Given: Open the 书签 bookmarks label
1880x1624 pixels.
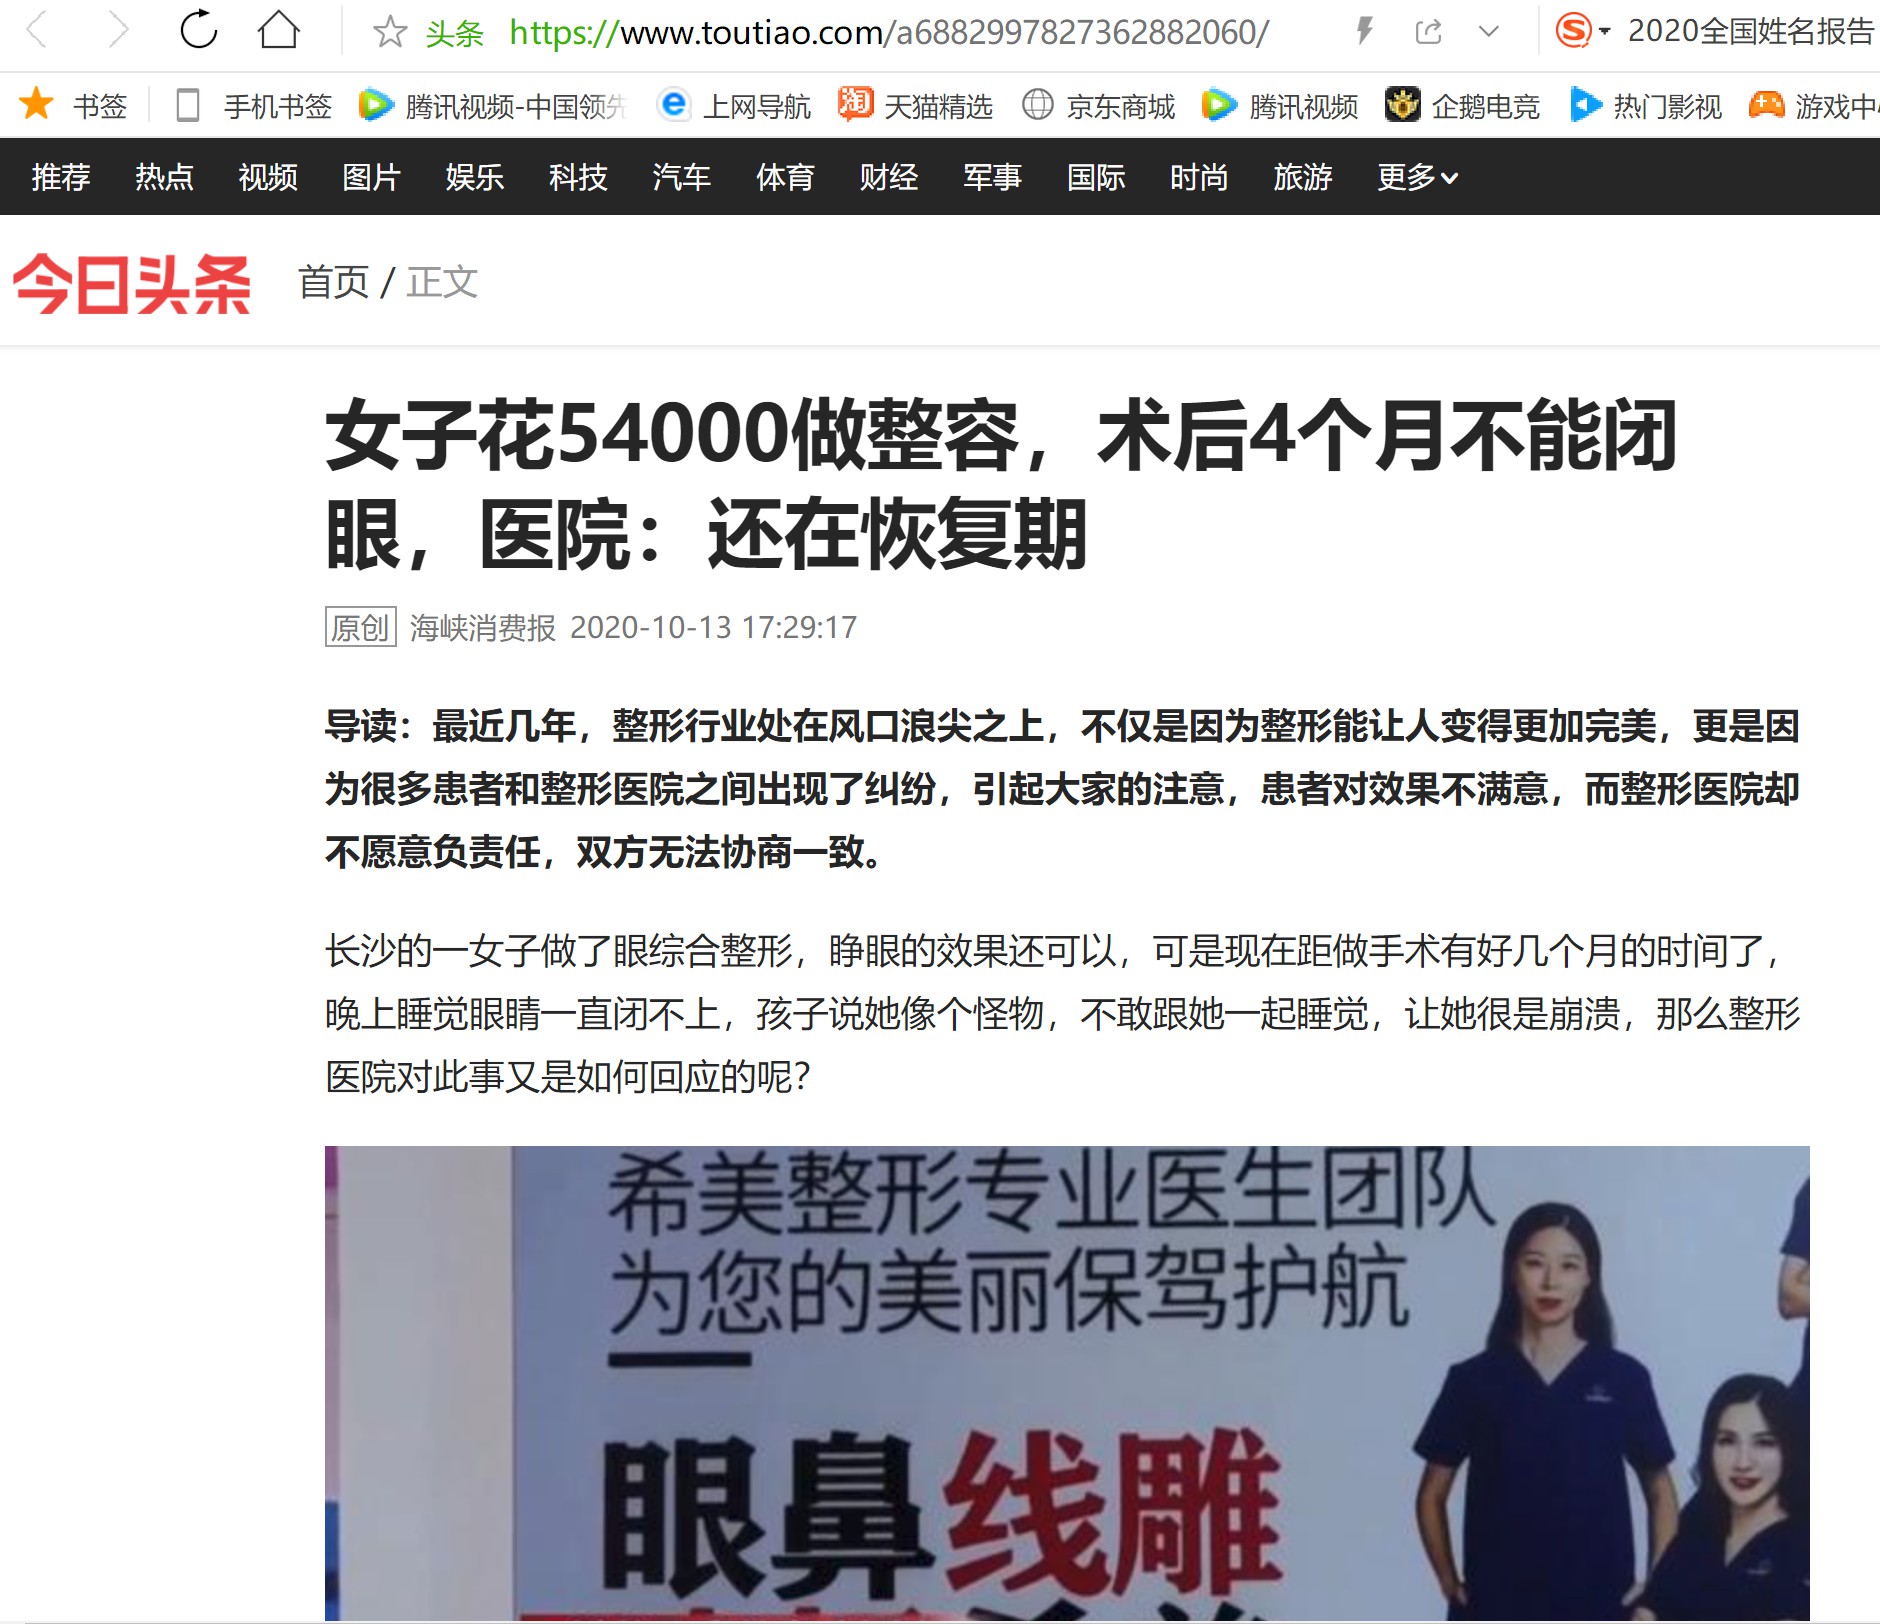Looking at the screenshot, I should [x=100, y=106].
